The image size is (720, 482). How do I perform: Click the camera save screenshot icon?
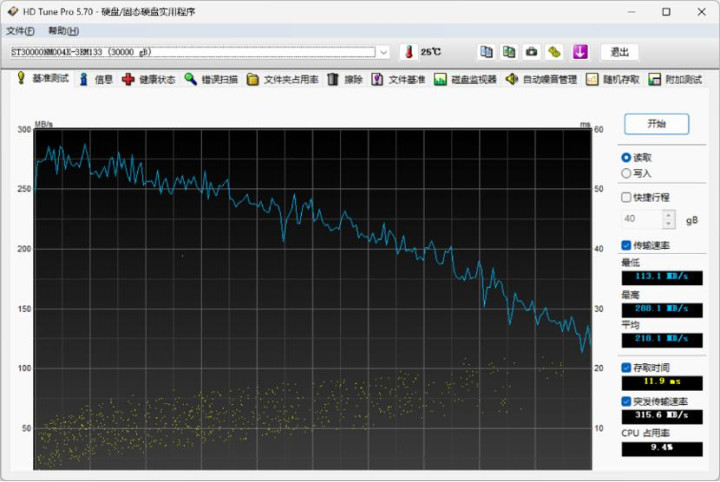coord(532,52)
